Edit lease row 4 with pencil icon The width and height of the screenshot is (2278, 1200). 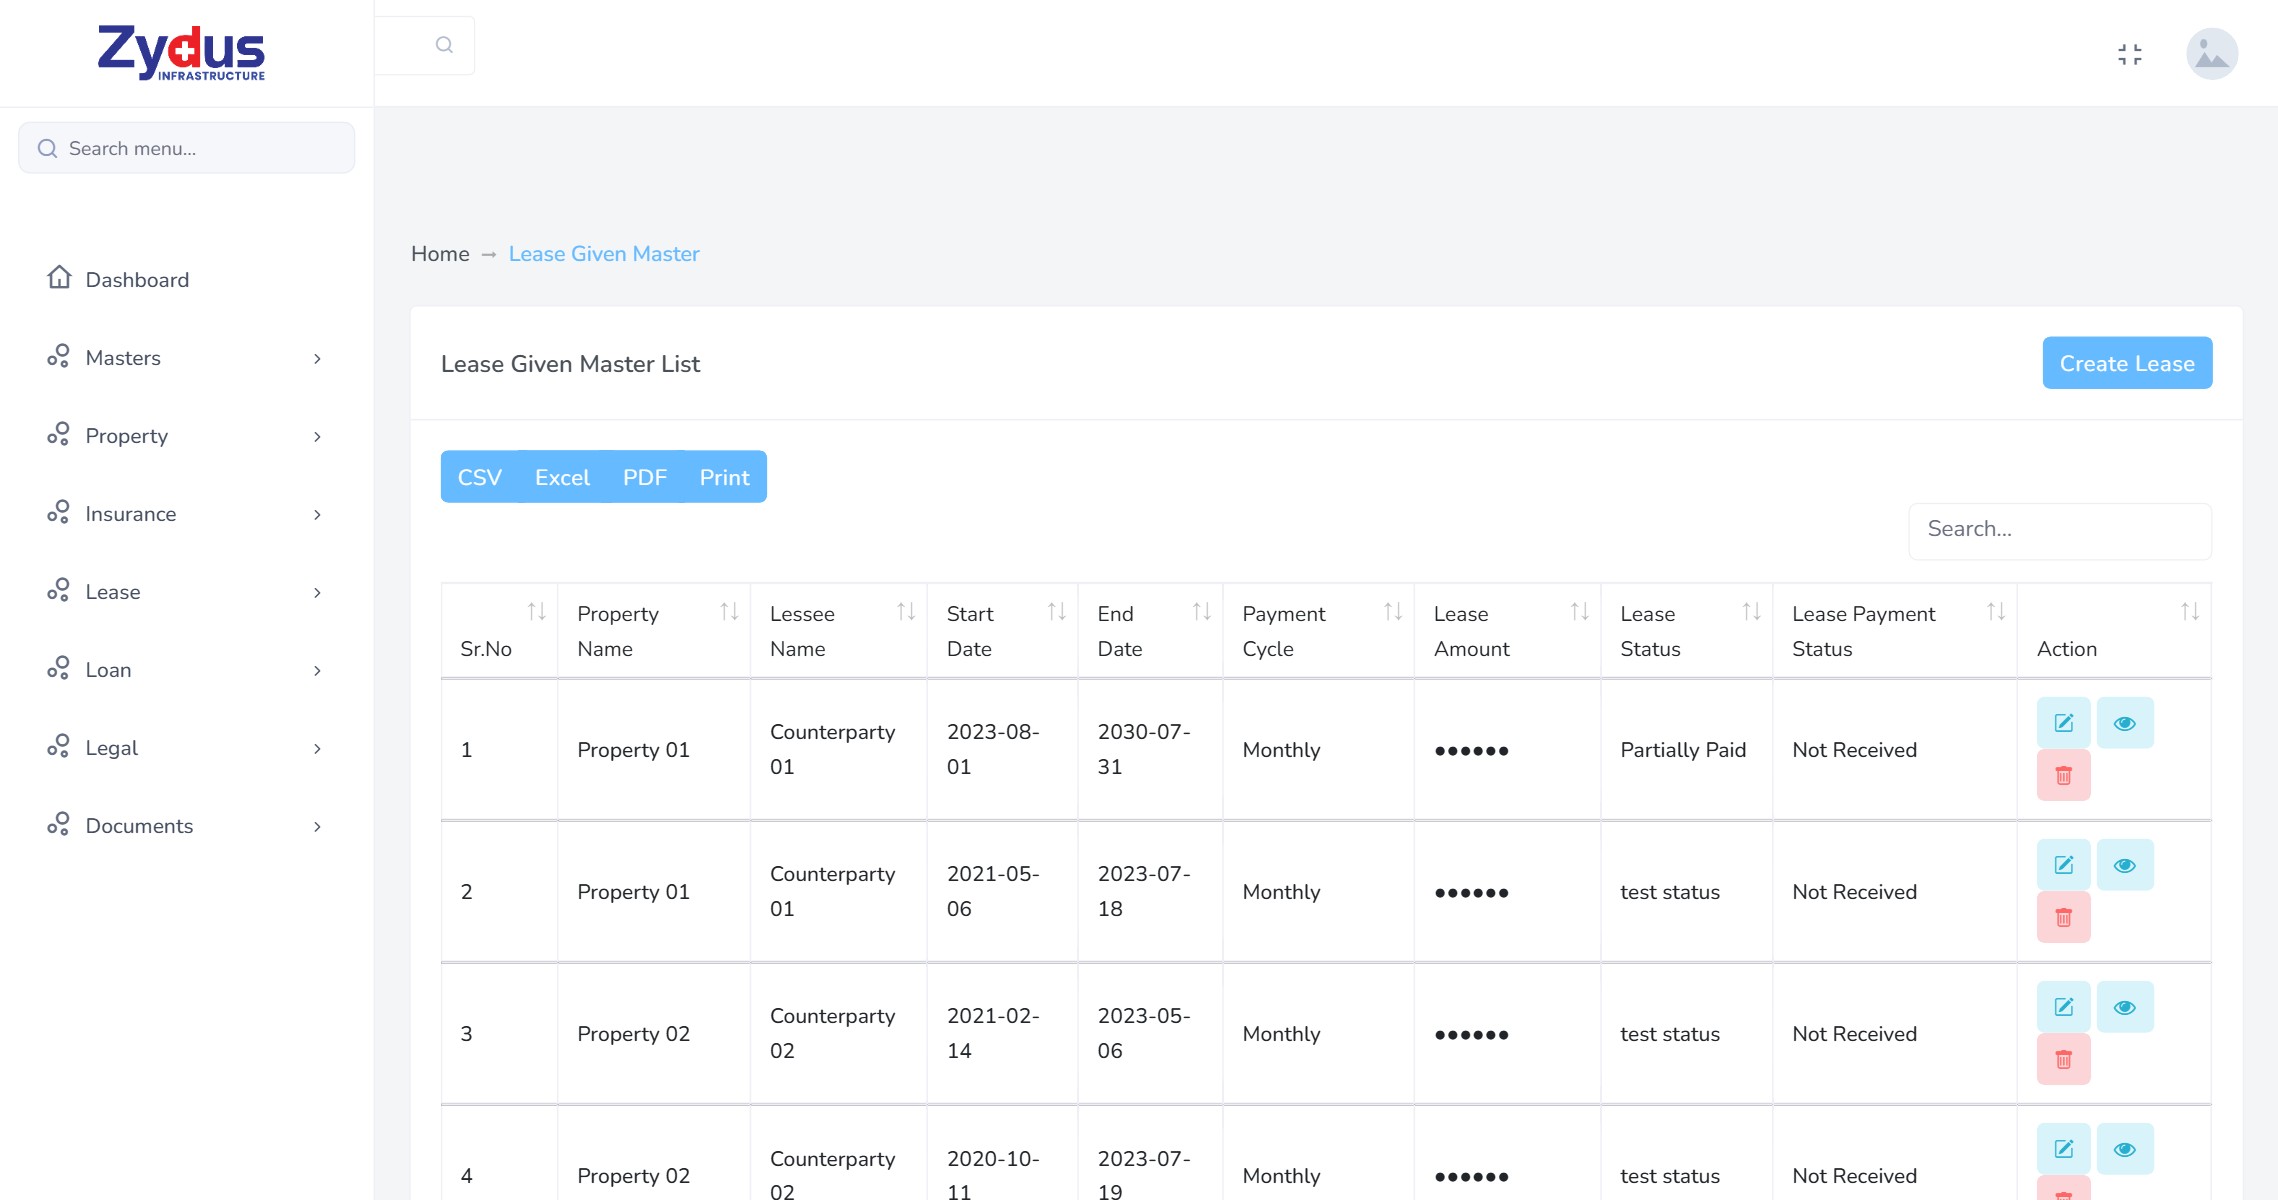2064,1149
